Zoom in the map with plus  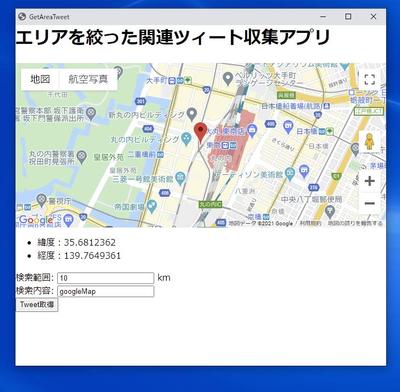click(369, 181)
